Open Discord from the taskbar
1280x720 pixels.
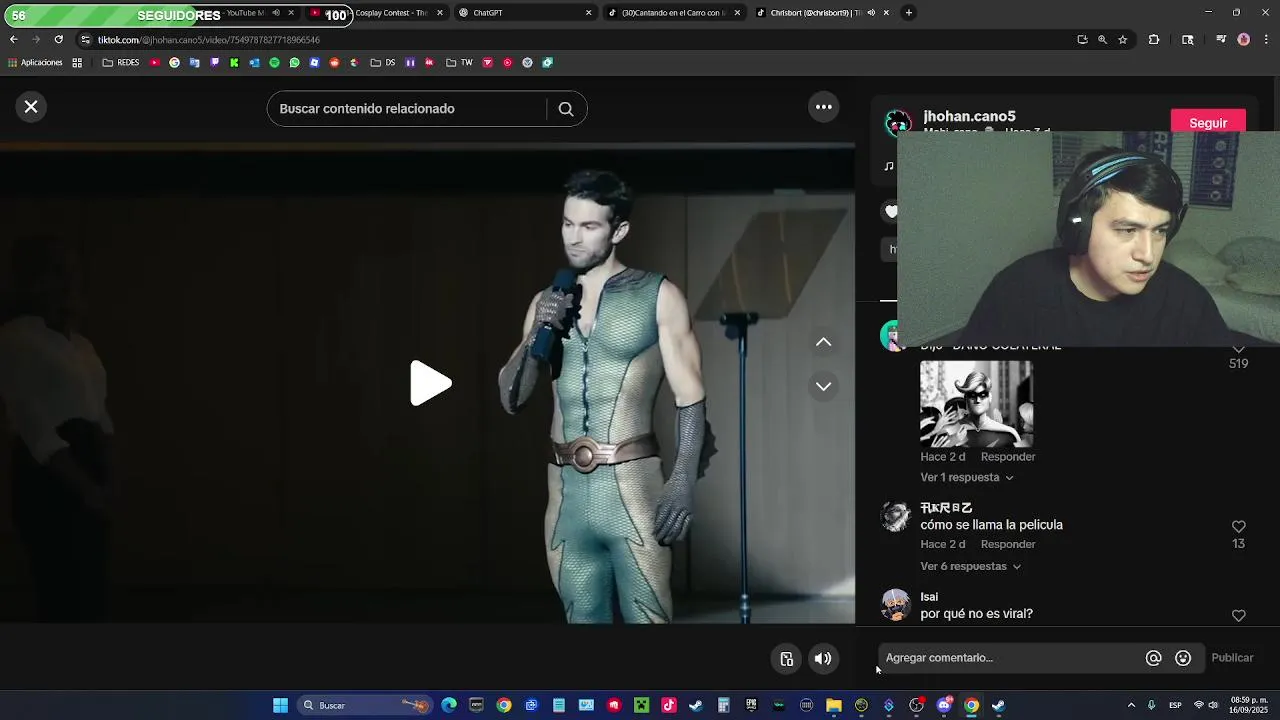tap(944, 705)
